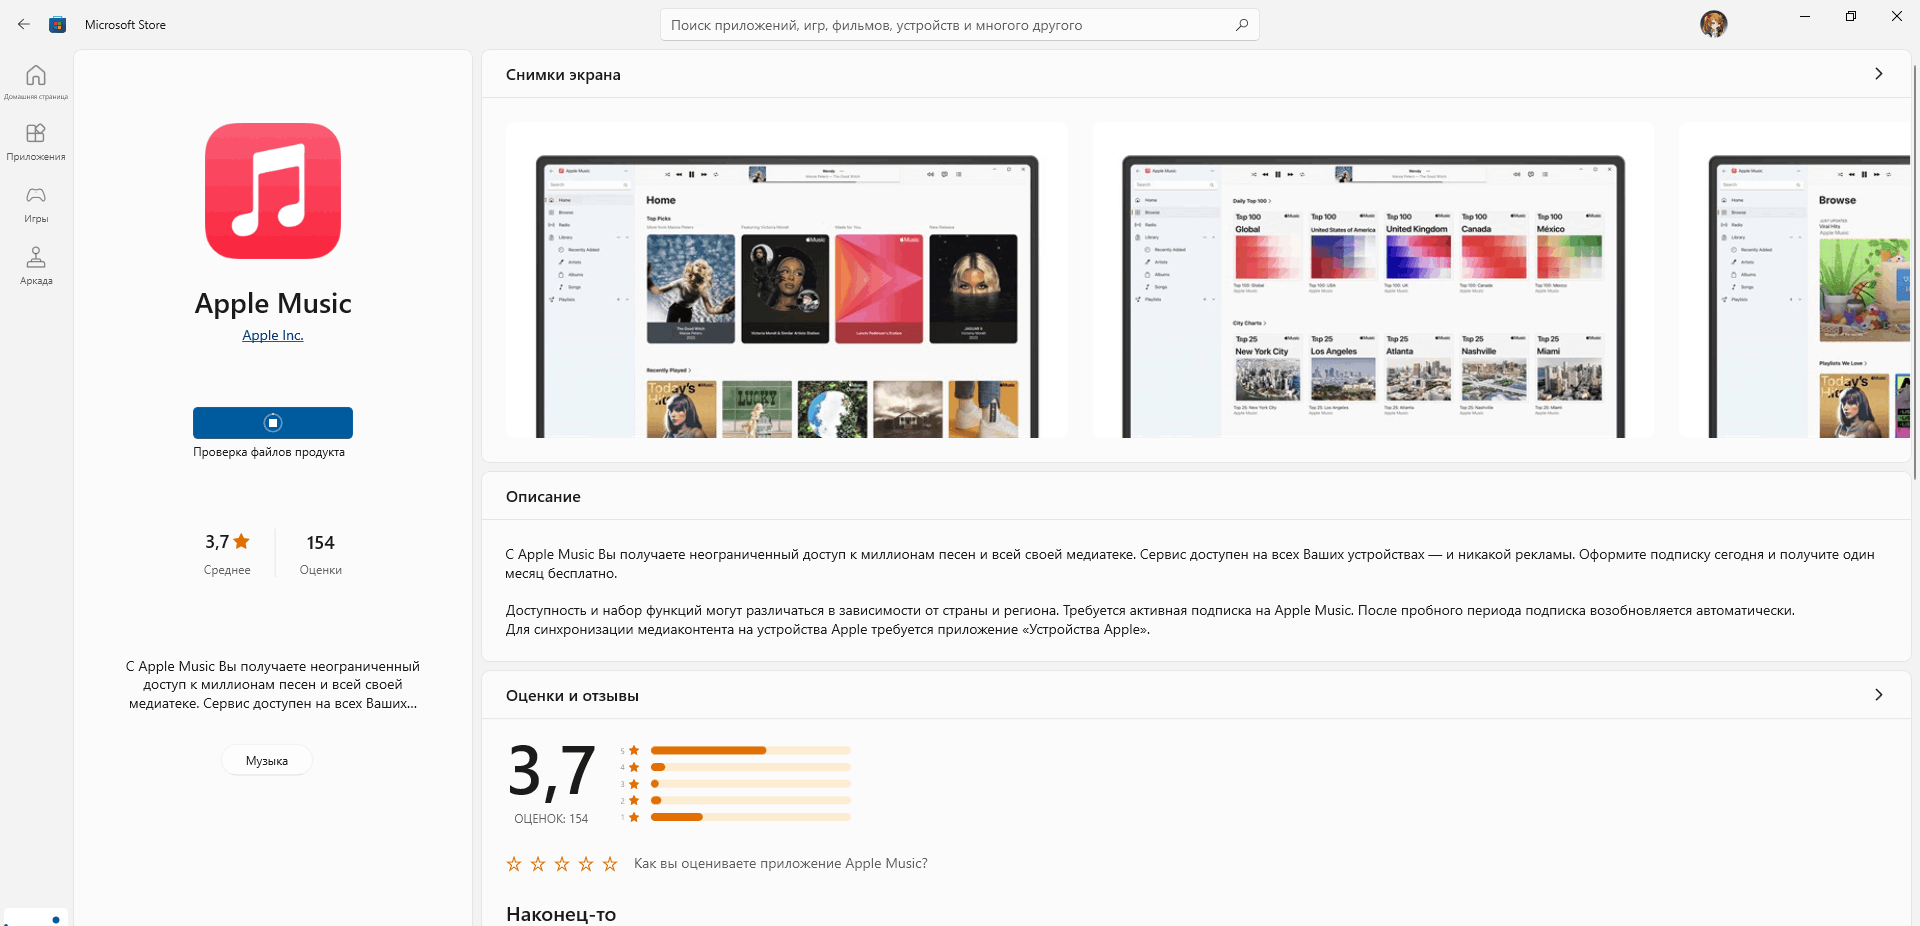The image size is (1920, 926).
Task: Click the 1-star rating bar
Action: point(751,817)
